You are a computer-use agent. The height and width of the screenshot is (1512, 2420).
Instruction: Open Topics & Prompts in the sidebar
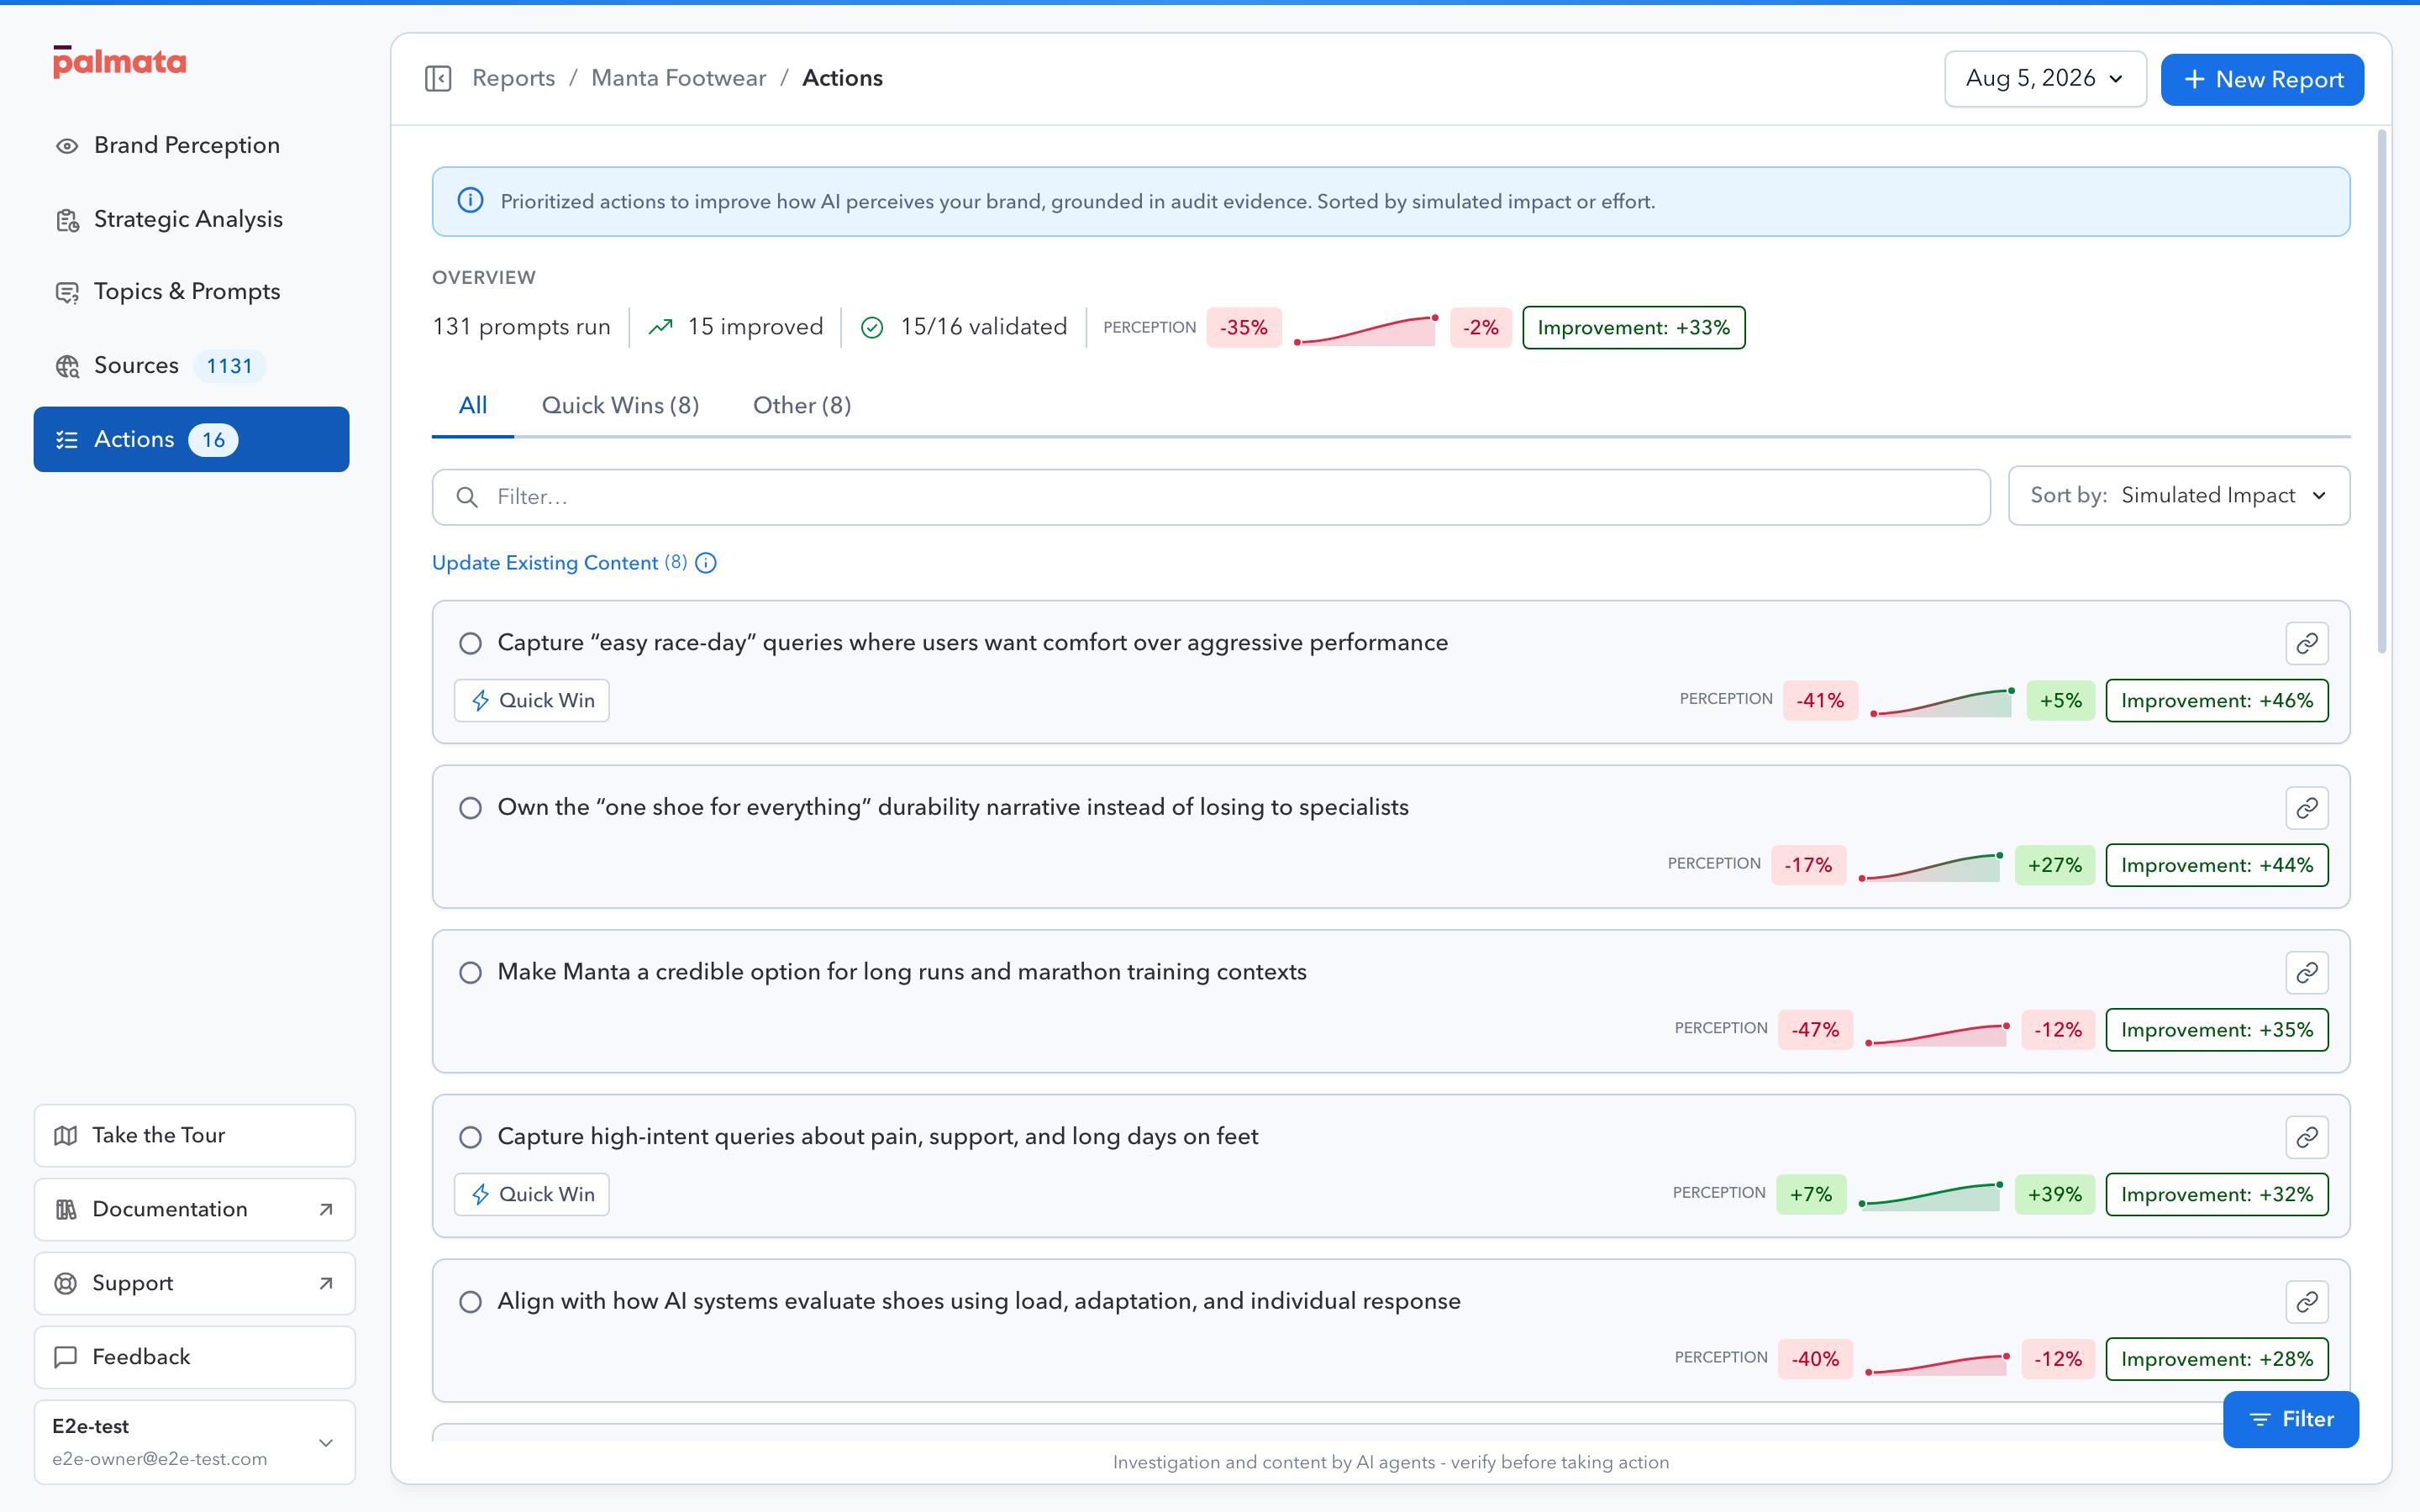pos(191,292)
